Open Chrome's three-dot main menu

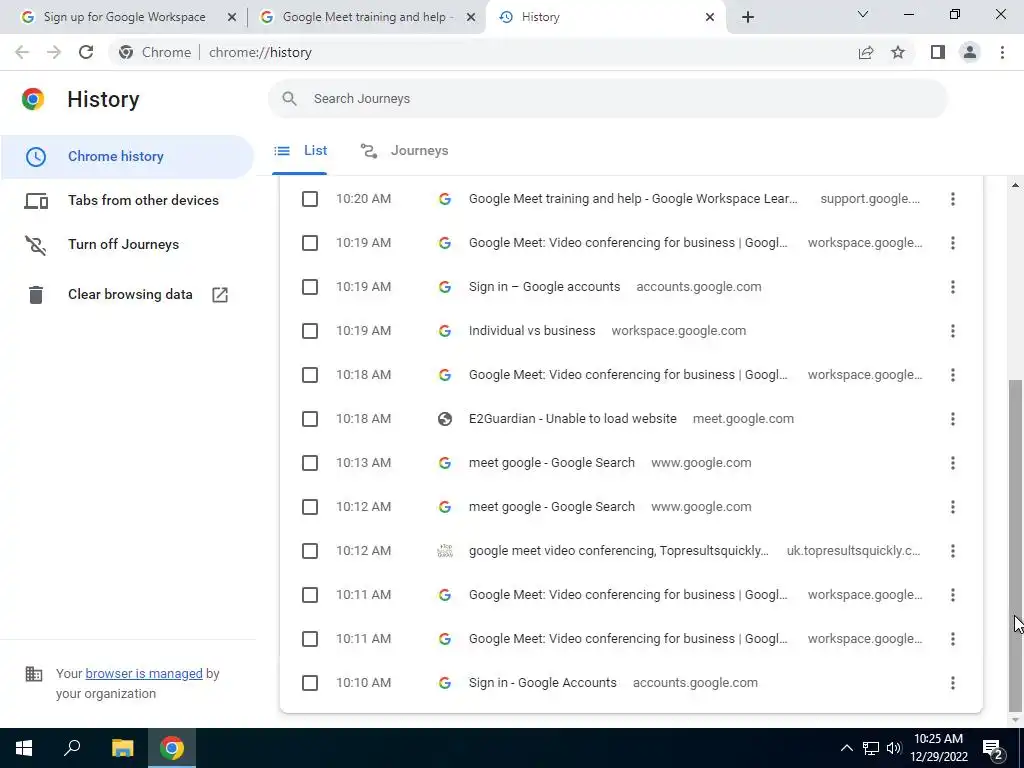(x=1002, y=52)
